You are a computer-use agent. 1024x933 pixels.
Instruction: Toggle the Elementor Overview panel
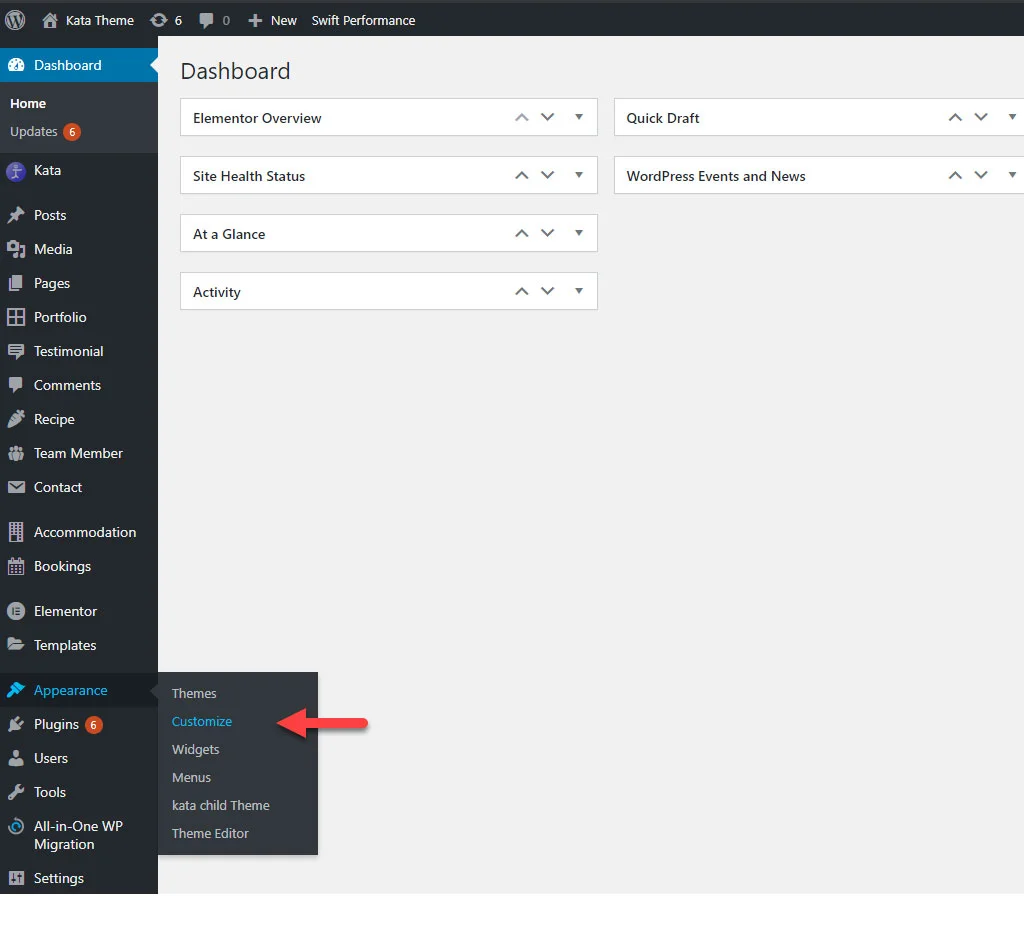click(x=579, y=117)
